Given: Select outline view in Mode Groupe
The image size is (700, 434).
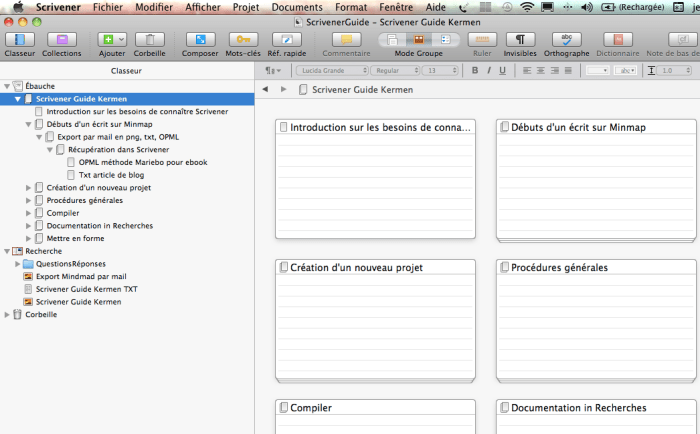Looking at the screenshot, I should [x=446, y=40].
